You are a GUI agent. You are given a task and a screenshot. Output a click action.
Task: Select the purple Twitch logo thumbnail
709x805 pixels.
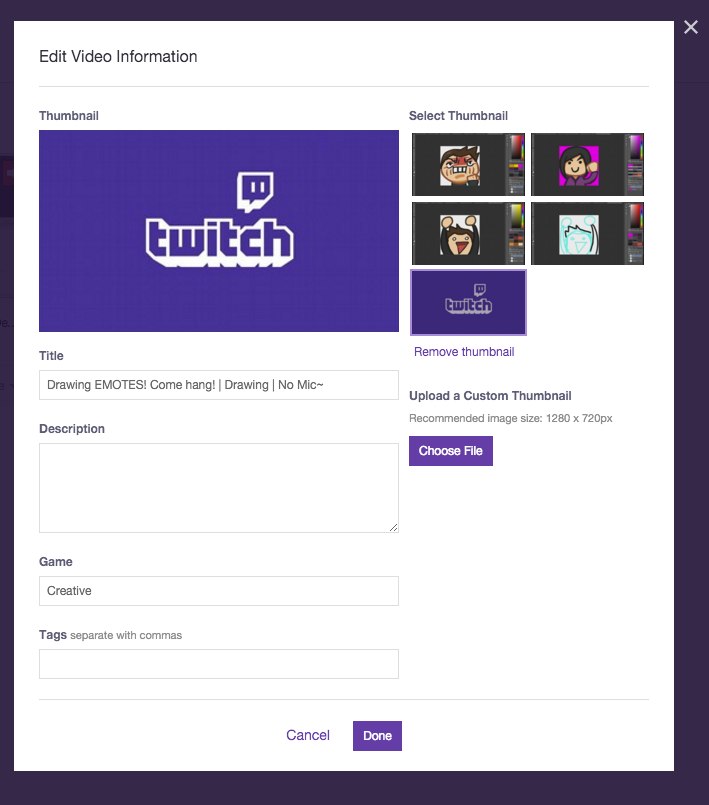(x=468, y=302)
